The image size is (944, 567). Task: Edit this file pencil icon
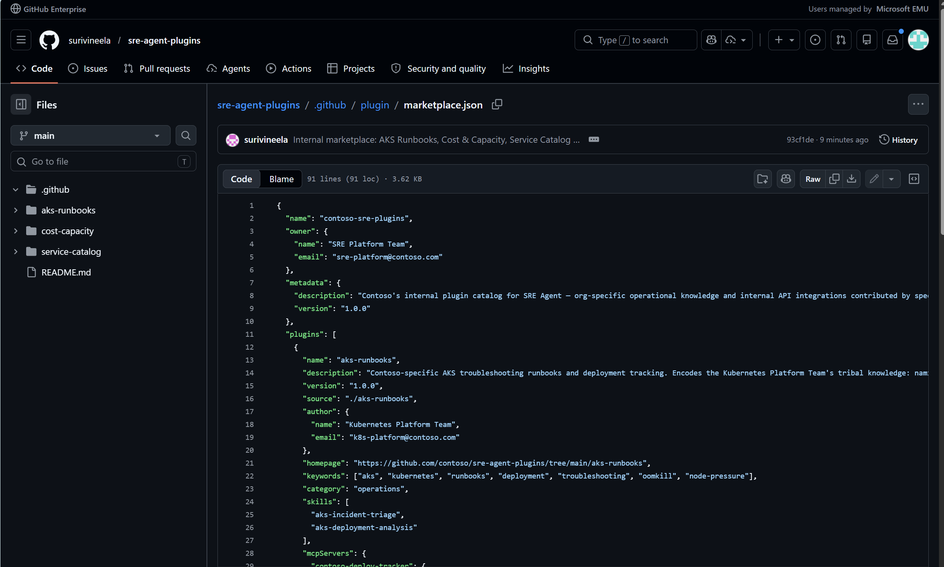(x=874, y=179)
